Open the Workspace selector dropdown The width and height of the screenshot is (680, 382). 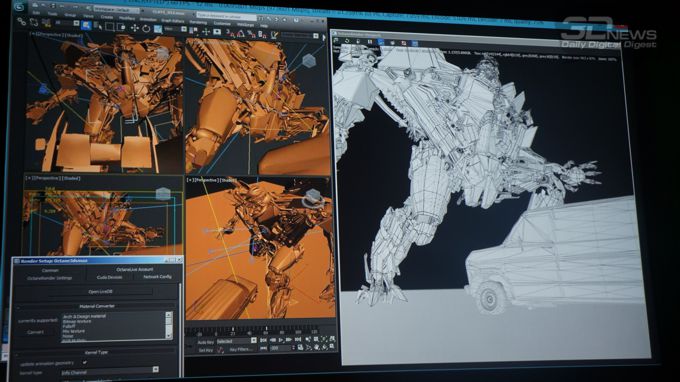tap(117, 10)
